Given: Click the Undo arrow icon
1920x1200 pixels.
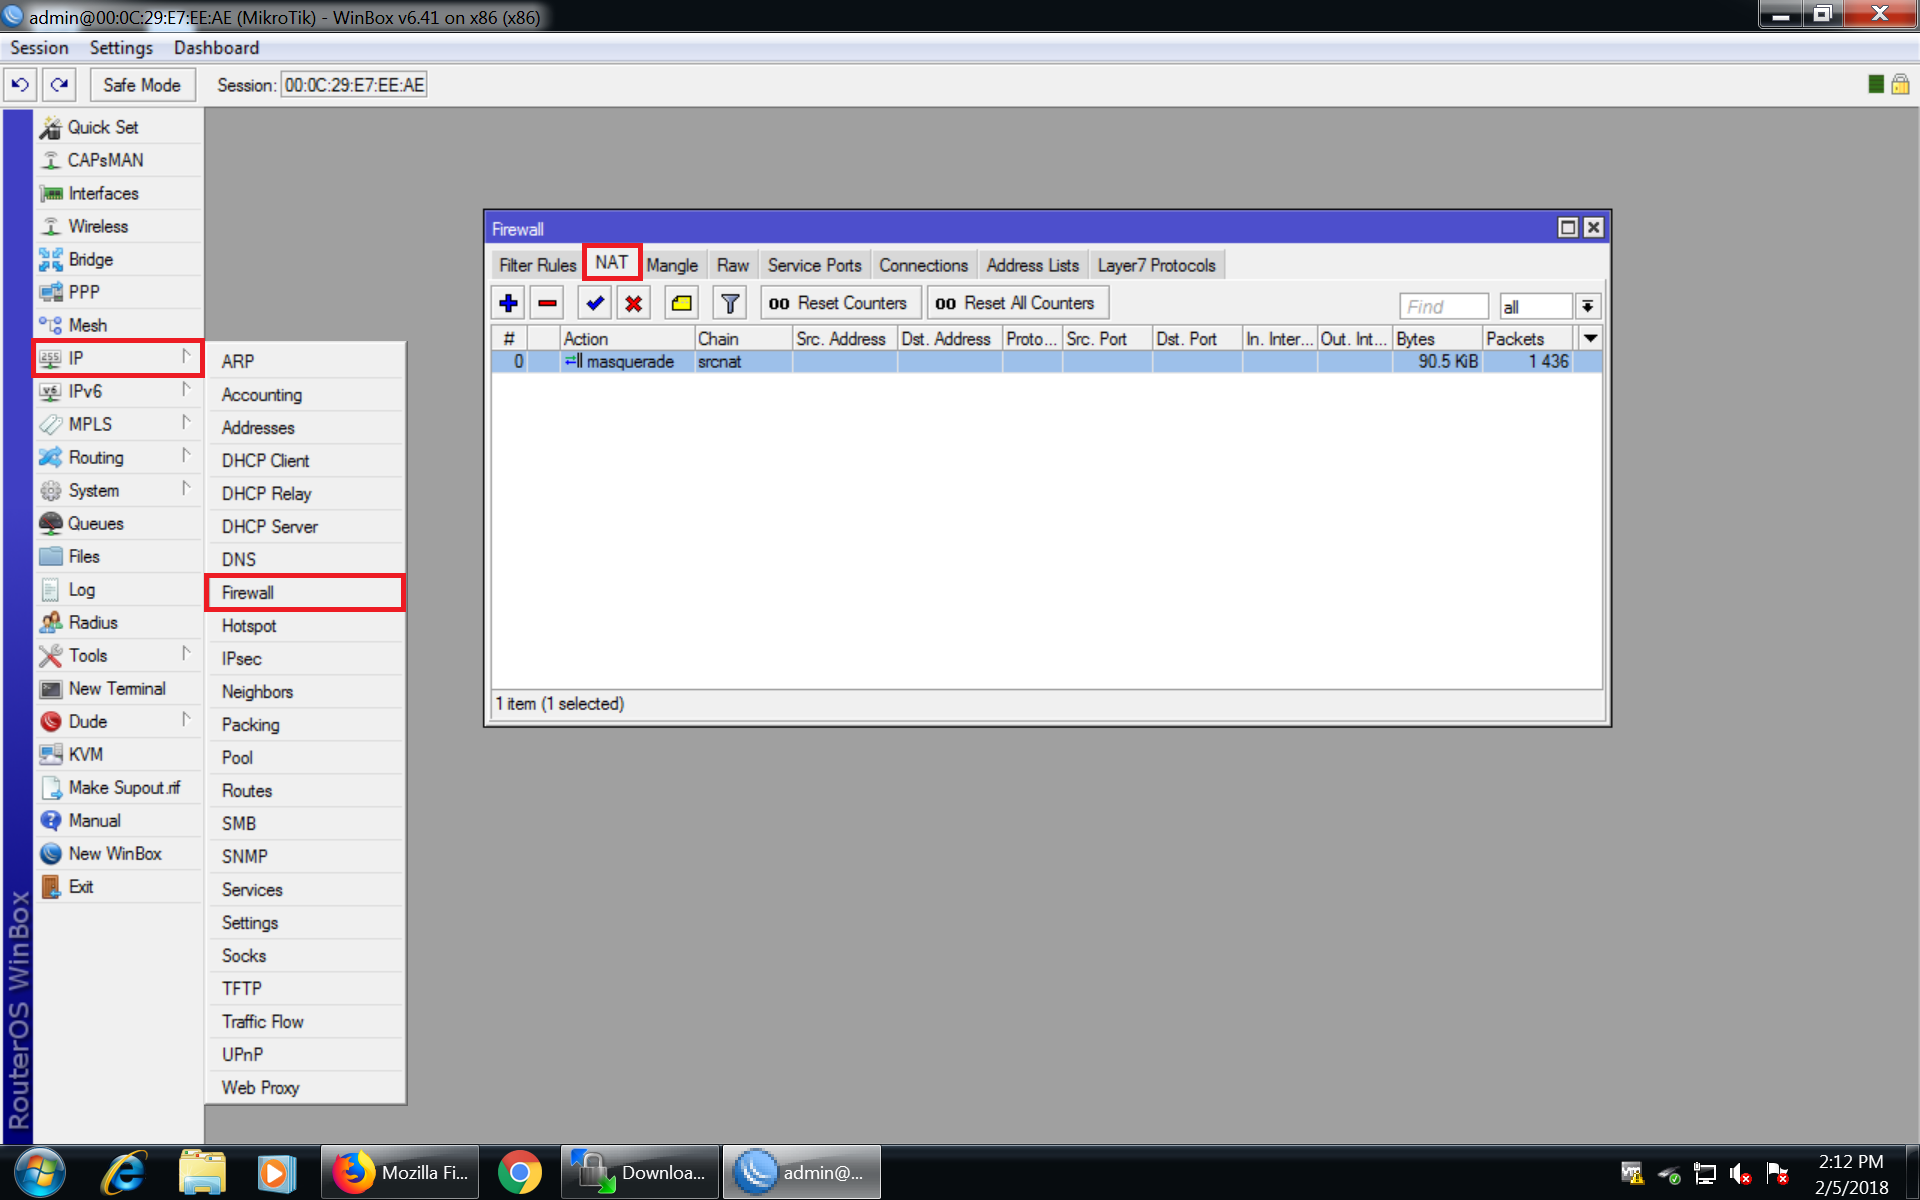Looking at the screenshot, I should click(20, 85).
